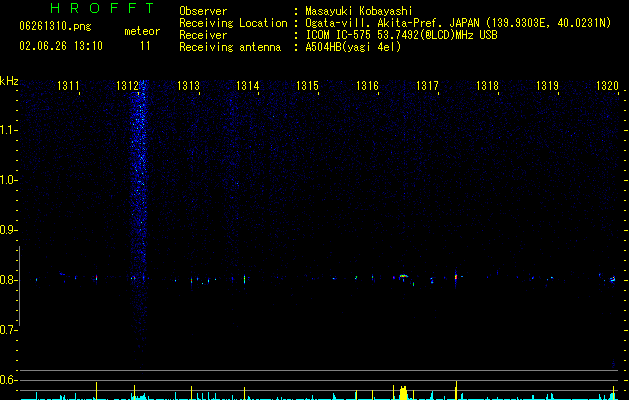Click the 1315 time axis marker
Viewport: 629px width, 400px height.
pos(307,86)
